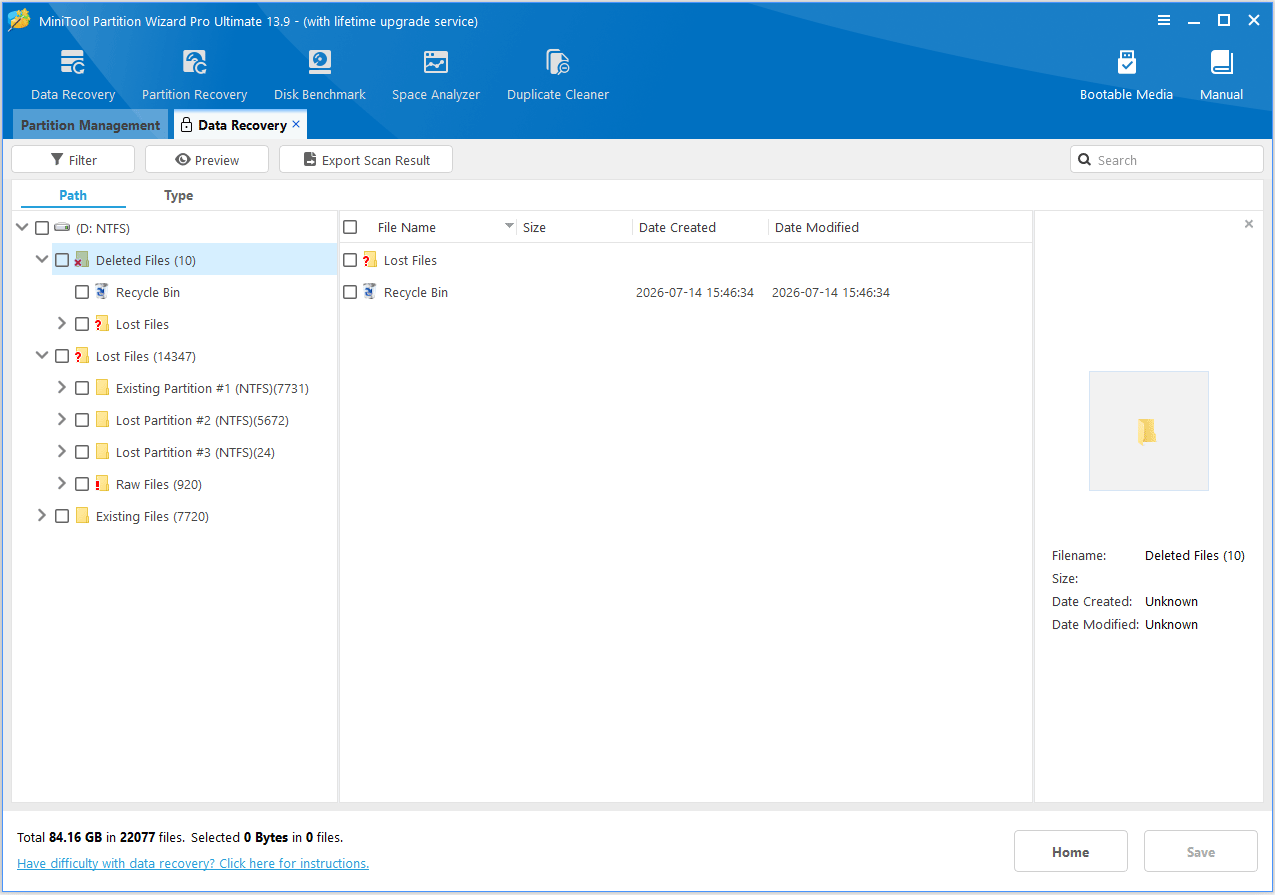The width and height of the screenshot is (1275, 895).
Task: Launch Duplicate Cleaner tool
Action: (558, 63)
